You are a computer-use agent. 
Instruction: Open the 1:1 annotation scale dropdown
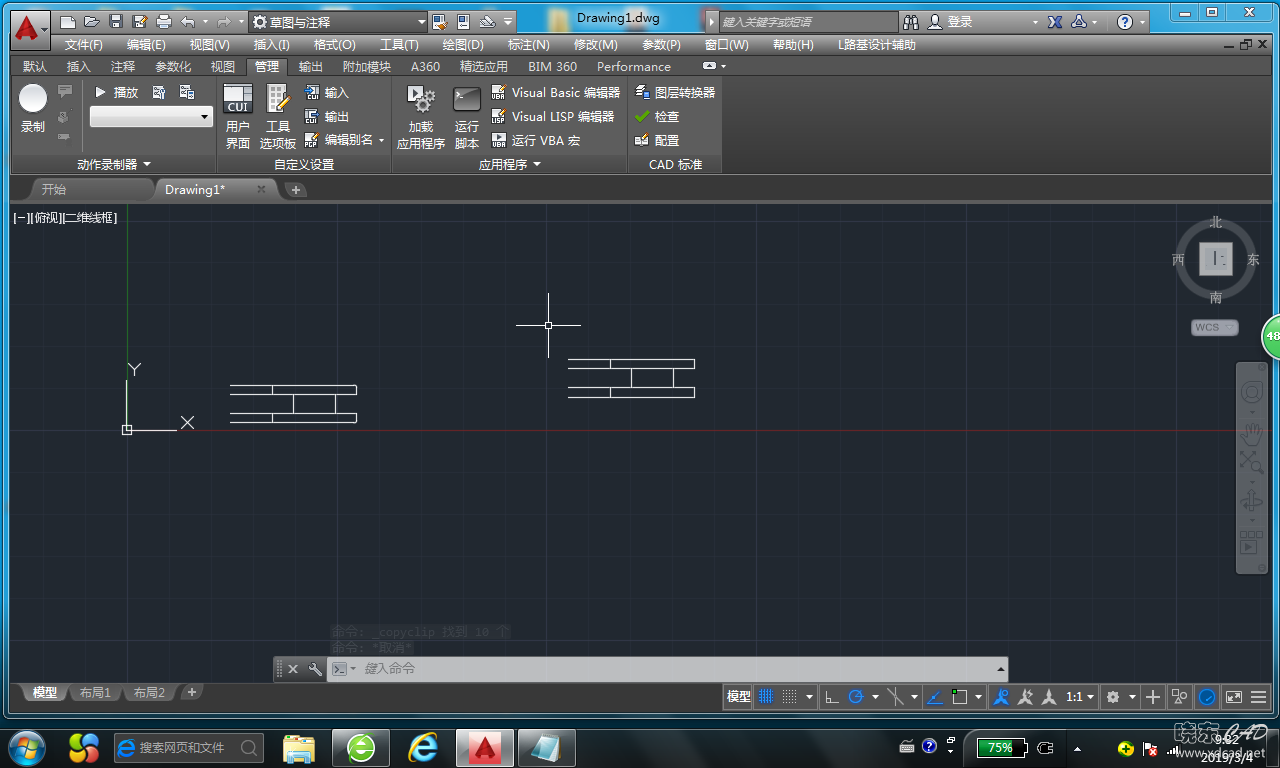point(1079,697)
